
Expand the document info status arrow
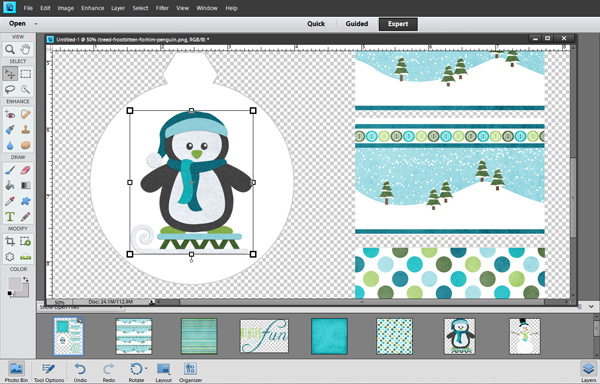pos(152,302)
